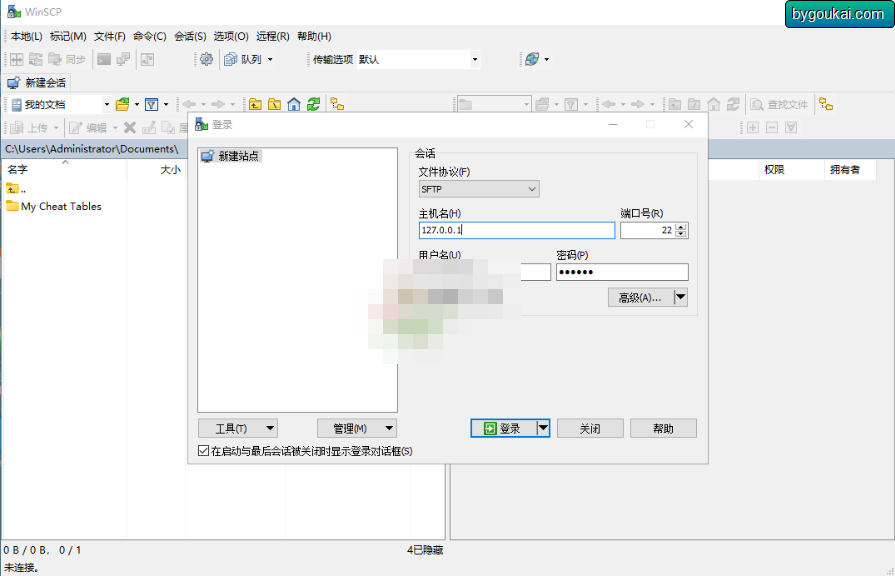The width and height of the screenshot is (895, 576).
Task: Click the 主机名 hostname input field
Action: tap(517, 230)
